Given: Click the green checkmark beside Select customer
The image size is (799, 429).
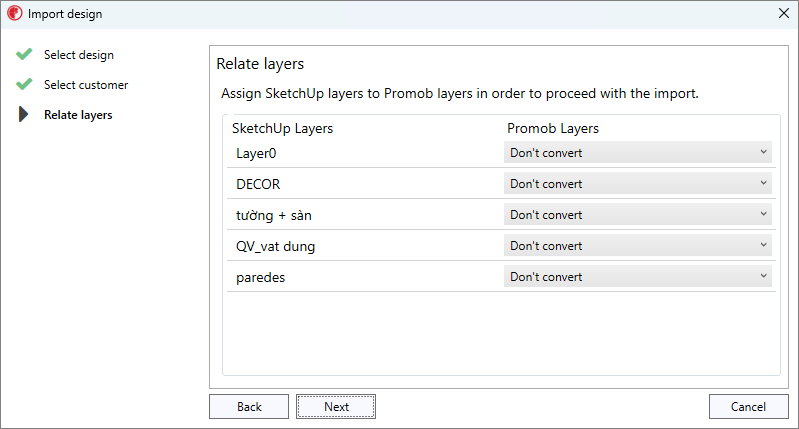Looking at the screenshot, I should pyautogui.click(x=24, y=85).
